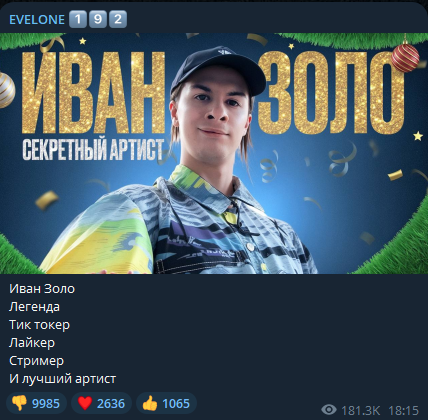Click the 'Стример' text line
The height and width of the screenshot is (420, 428).
[36, 361]
